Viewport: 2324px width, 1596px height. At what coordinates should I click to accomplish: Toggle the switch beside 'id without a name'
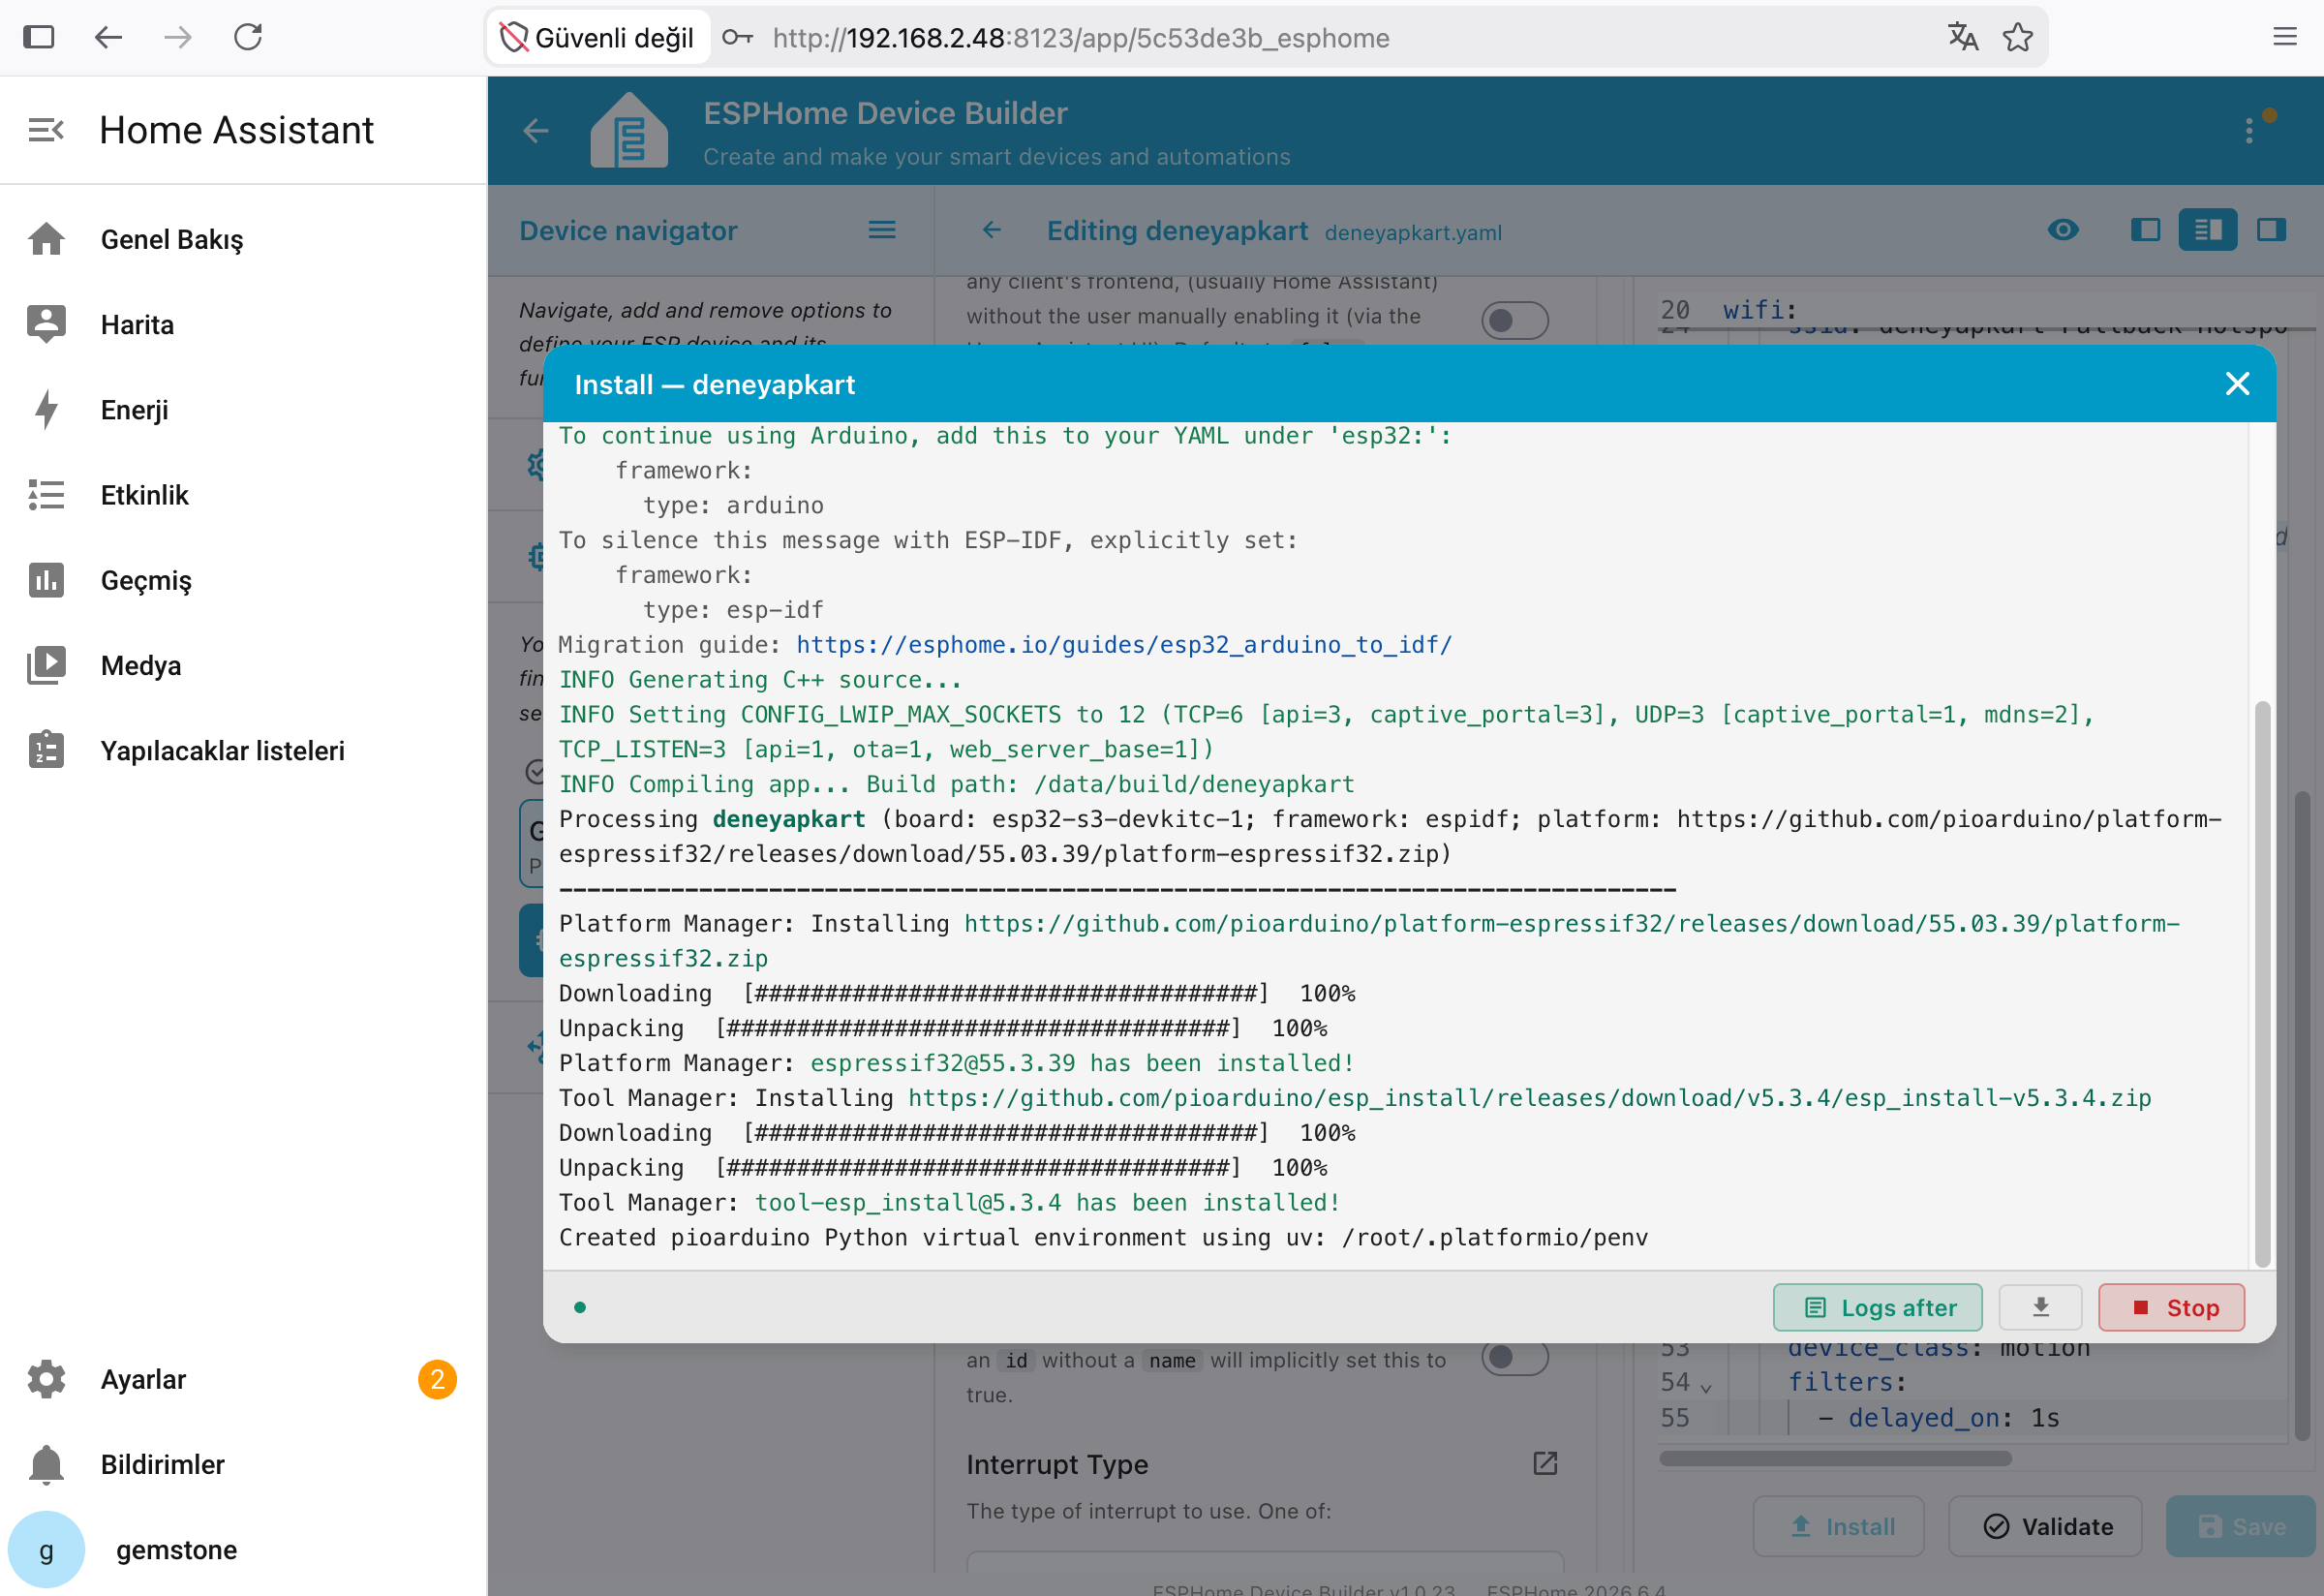pyautogui.click(x=1515, y=1357)
